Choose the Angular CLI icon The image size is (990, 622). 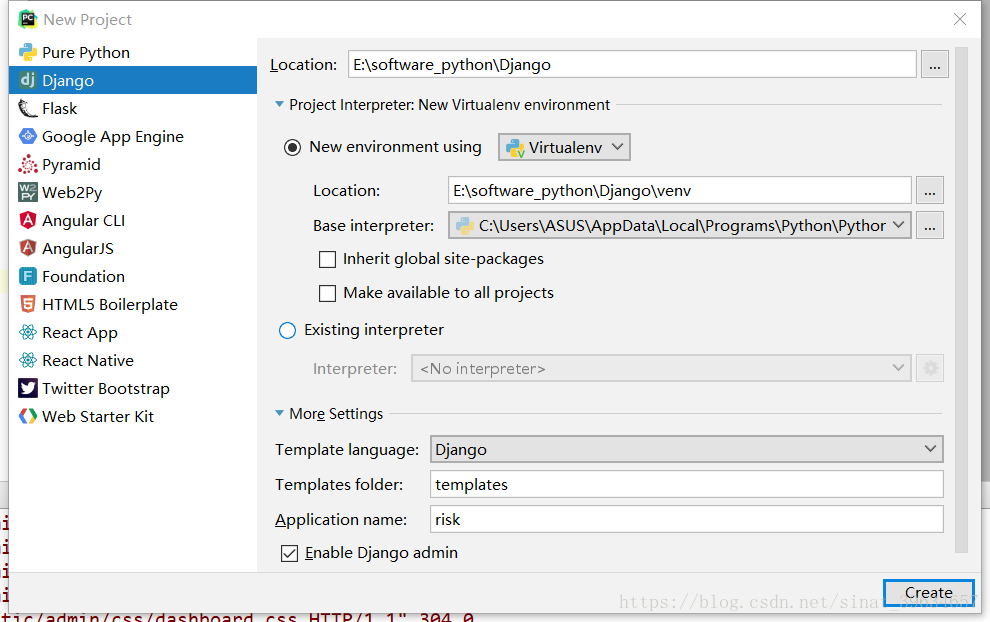pyautogui.click(x=28, y=220)
